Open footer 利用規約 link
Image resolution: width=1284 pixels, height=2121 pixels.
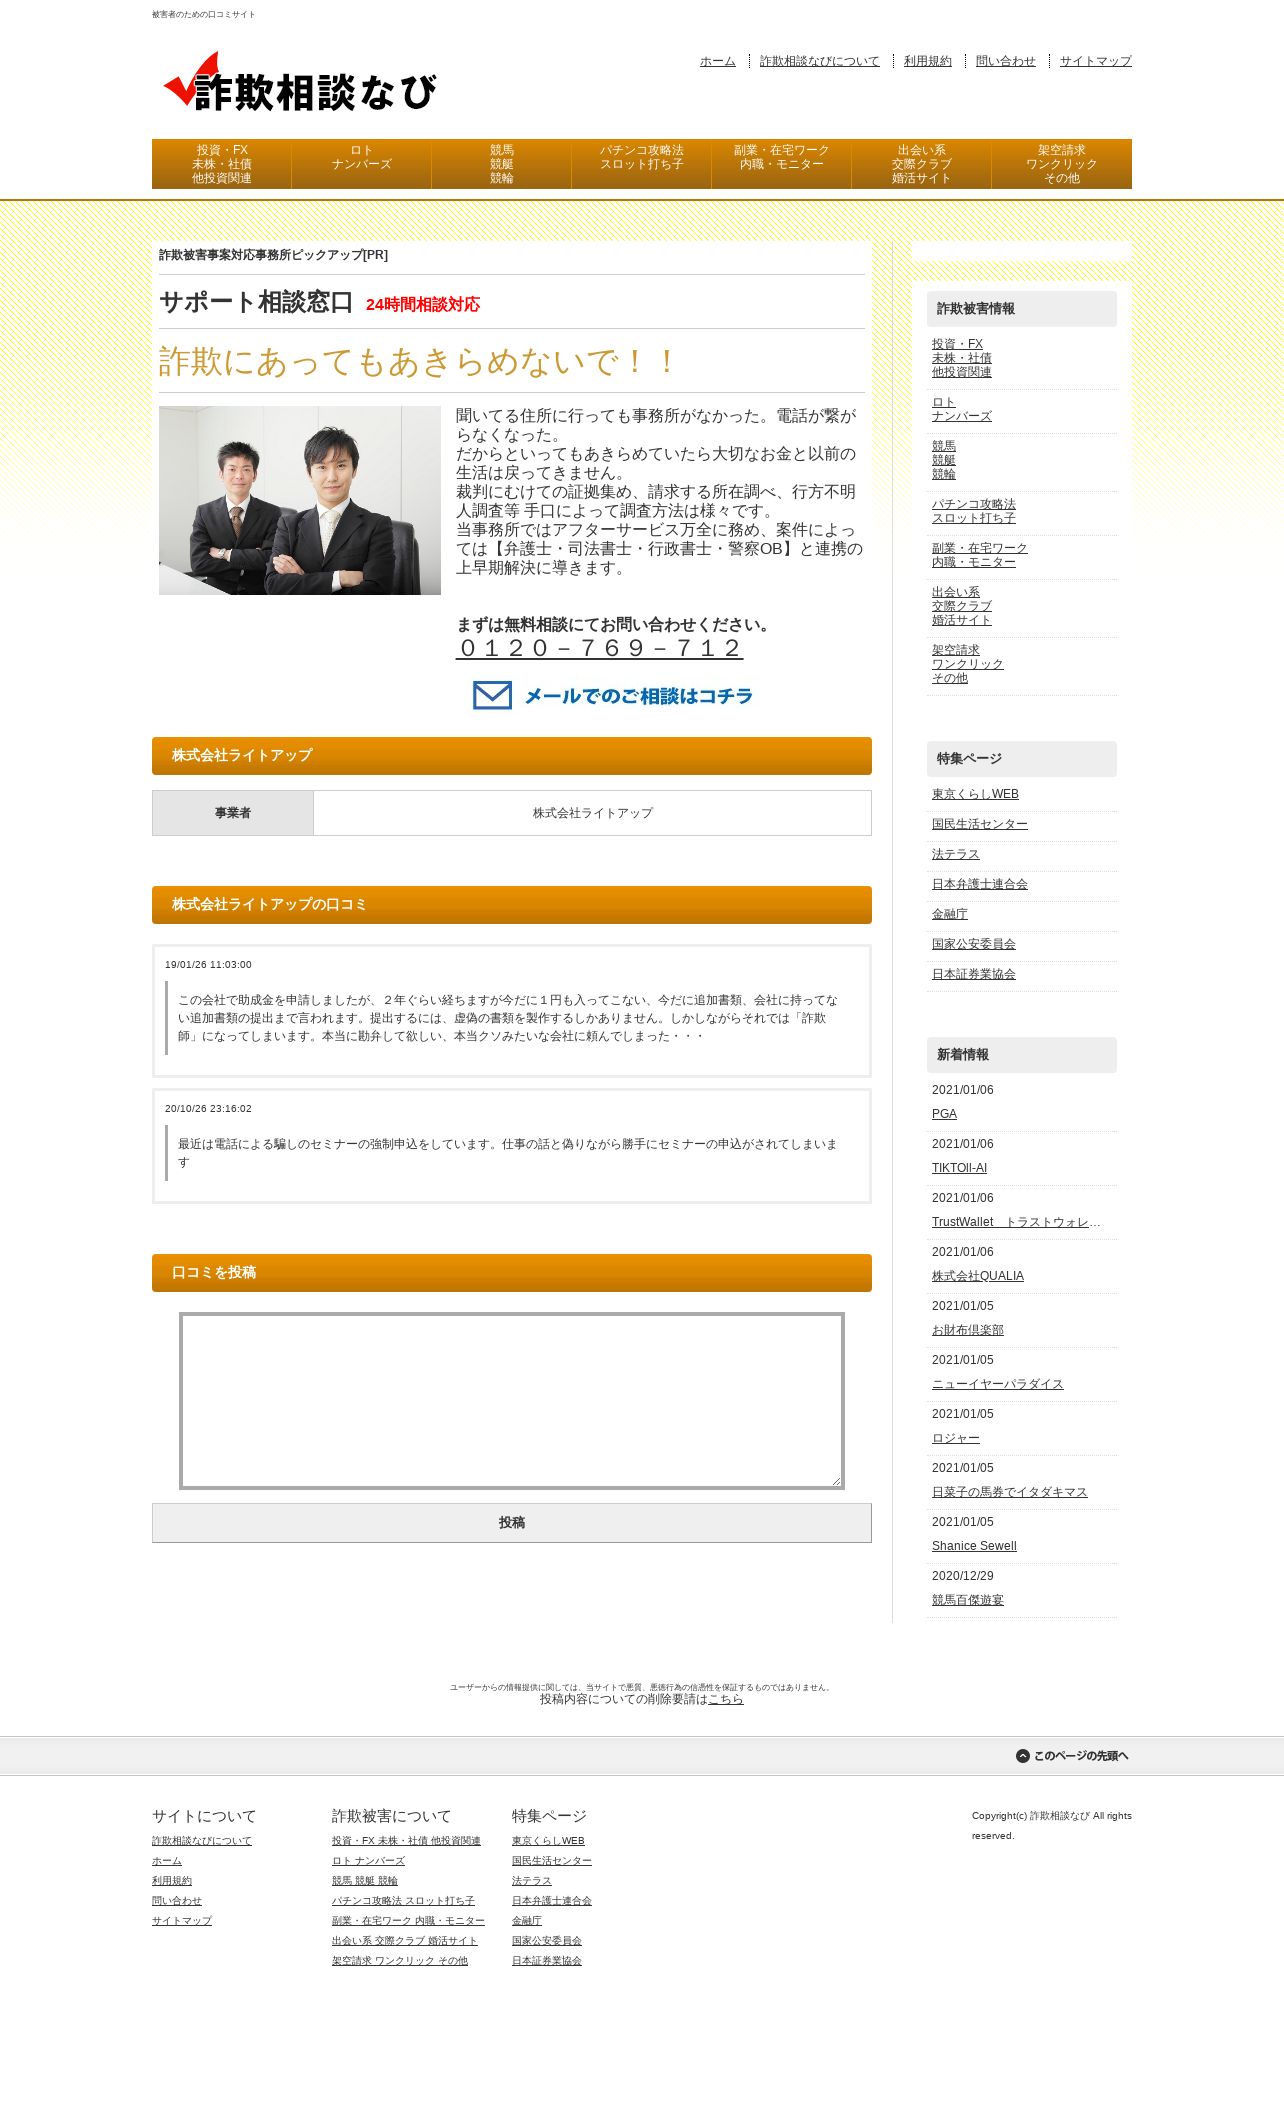click(x=172, y=1881)
